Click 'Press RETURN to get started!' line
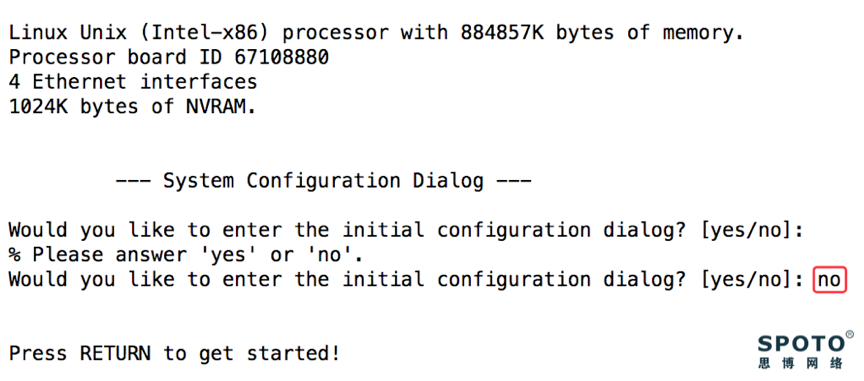The height and width of the screenshot is (381, 864). pos(175,353)
